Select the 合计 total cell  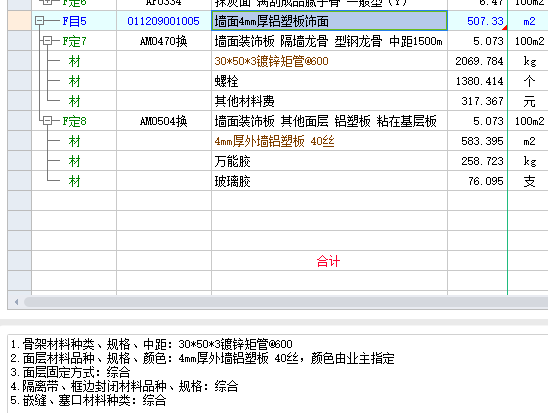point(328,261)
